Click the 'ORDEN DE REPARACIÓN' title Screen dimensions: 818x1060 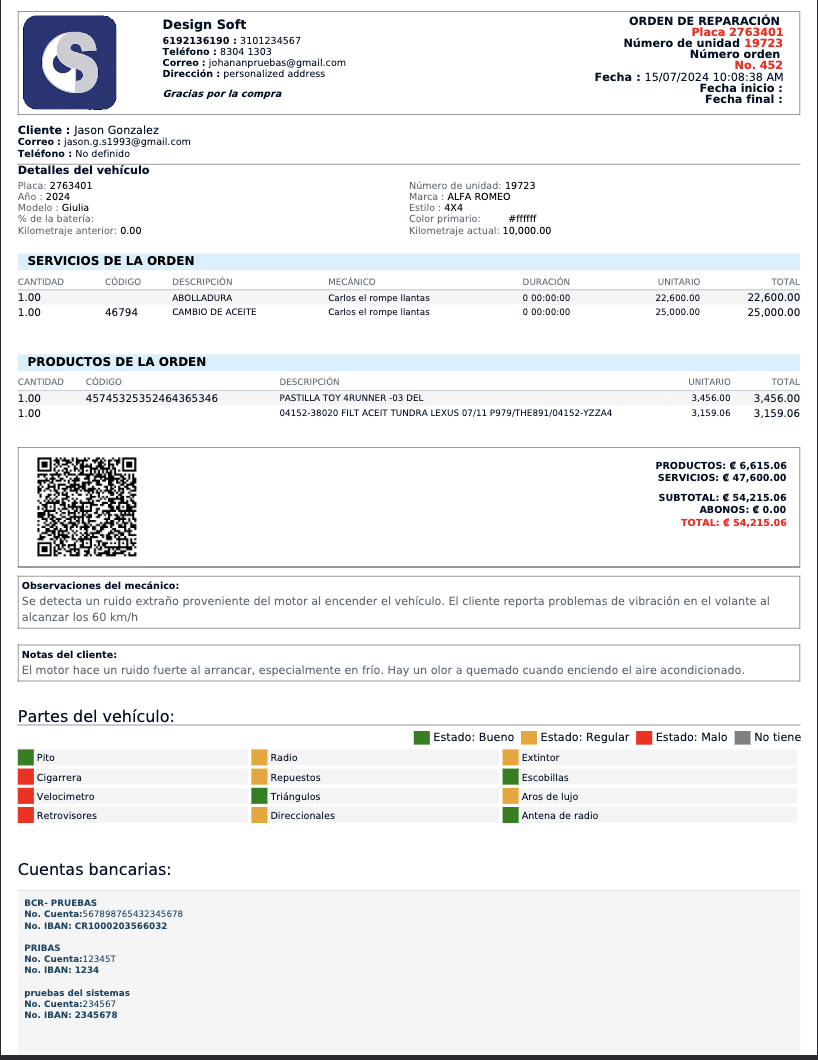(704, 21)
